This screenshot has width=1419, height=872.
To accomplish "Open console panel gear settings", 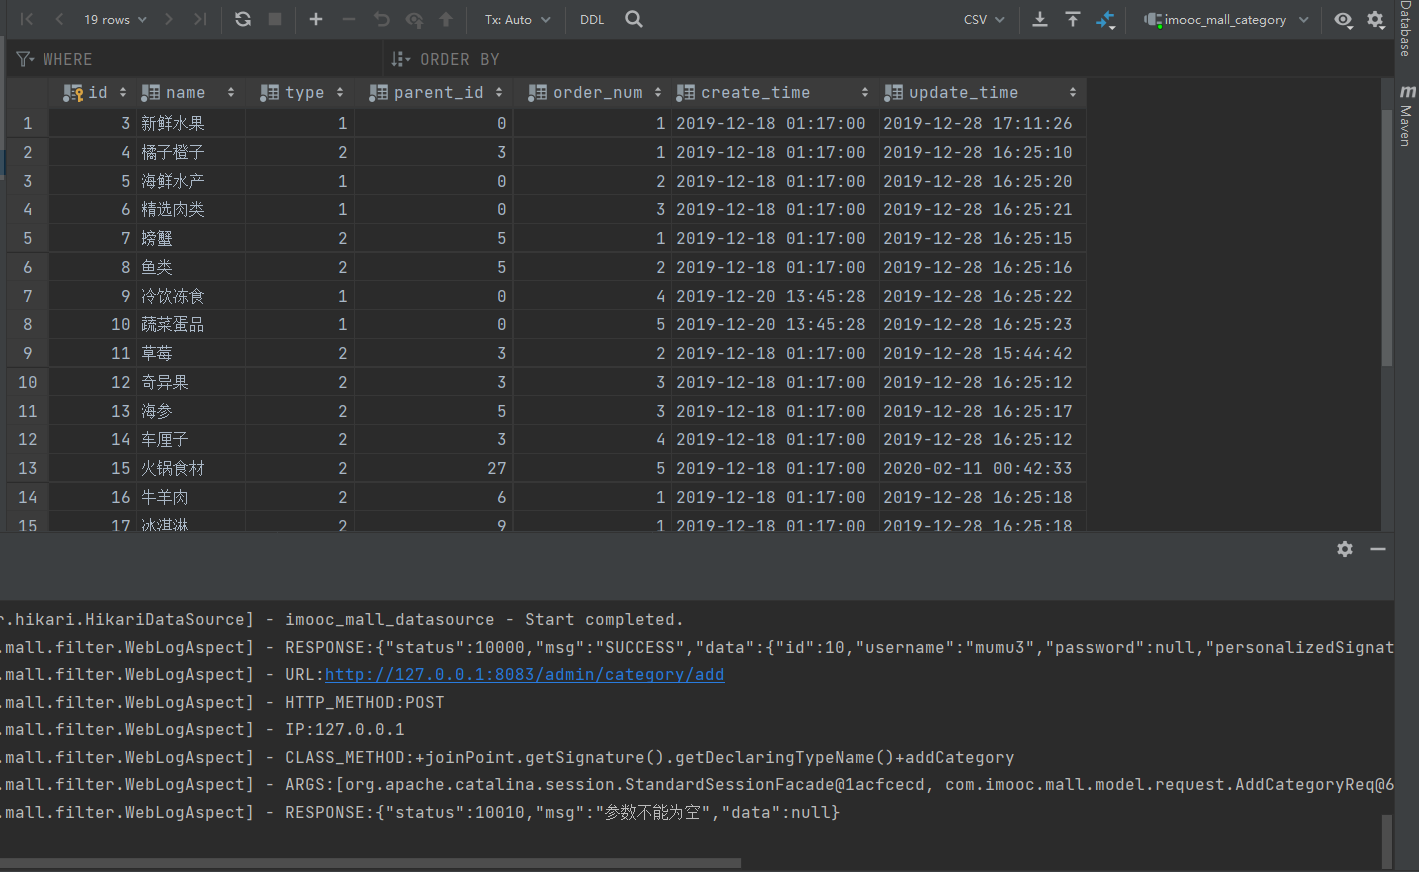I will 1345,549.
